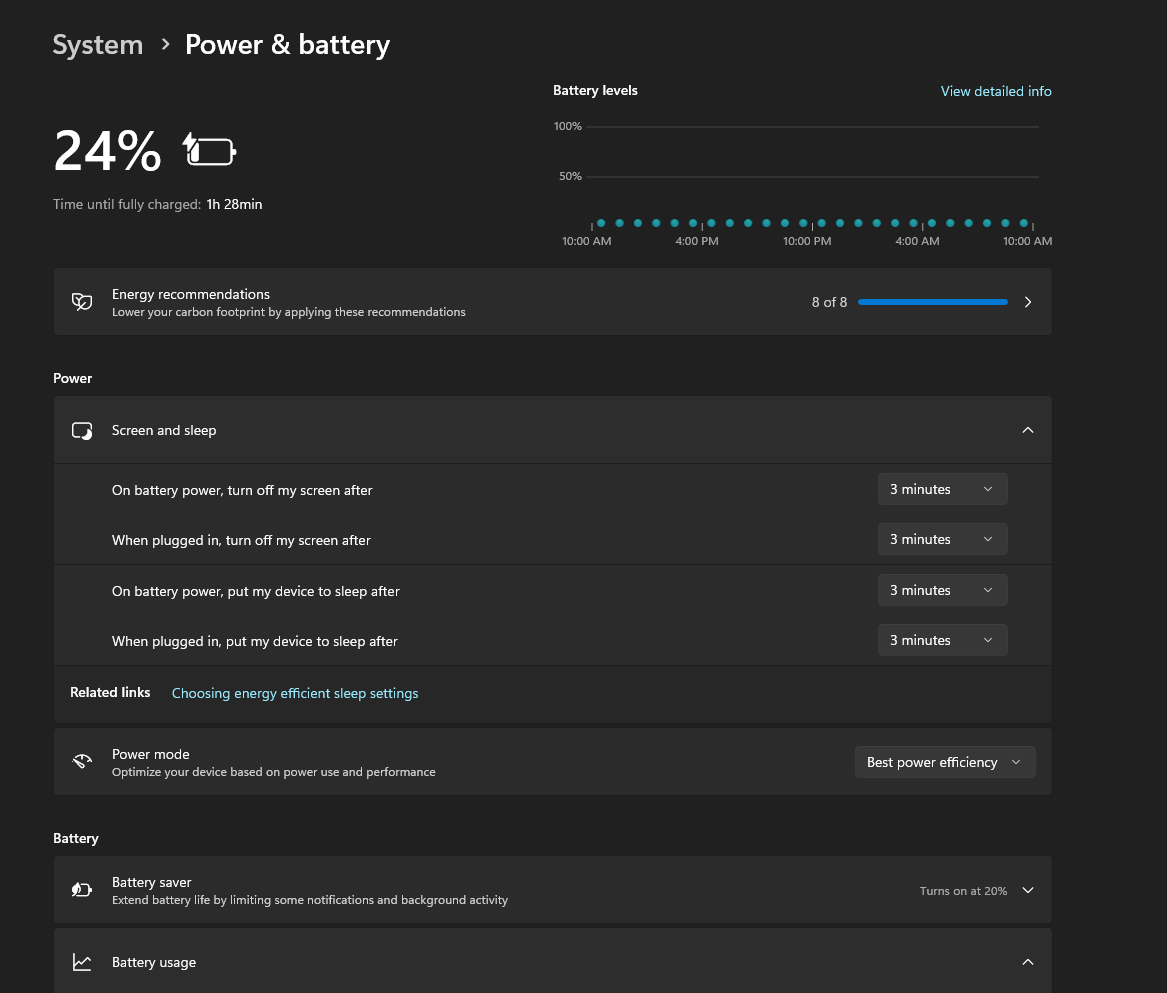Click the breadcrumb separator chevron

pyautogui.click(x=165, y=45)
